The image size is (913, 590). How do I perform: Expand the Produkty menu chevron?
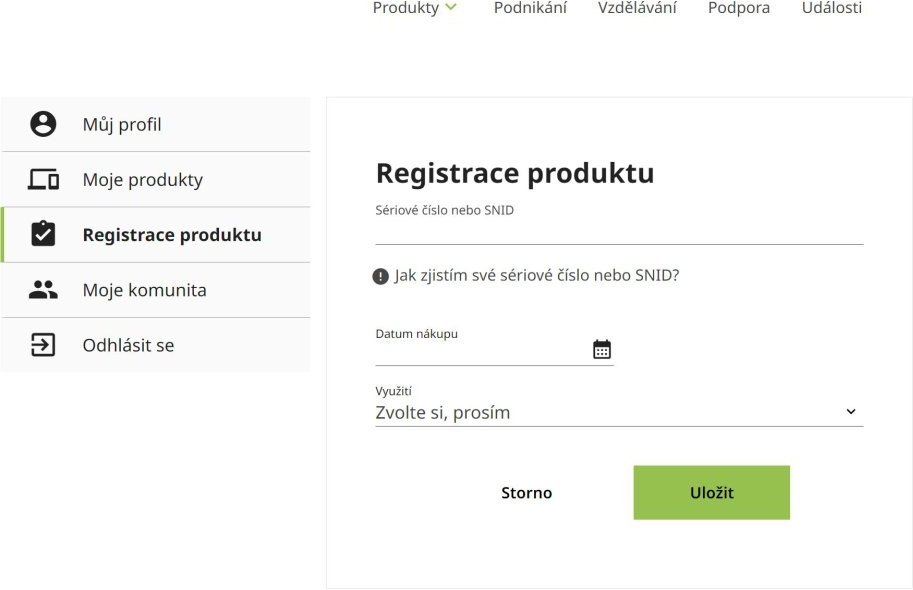click(x=451, y=8)
